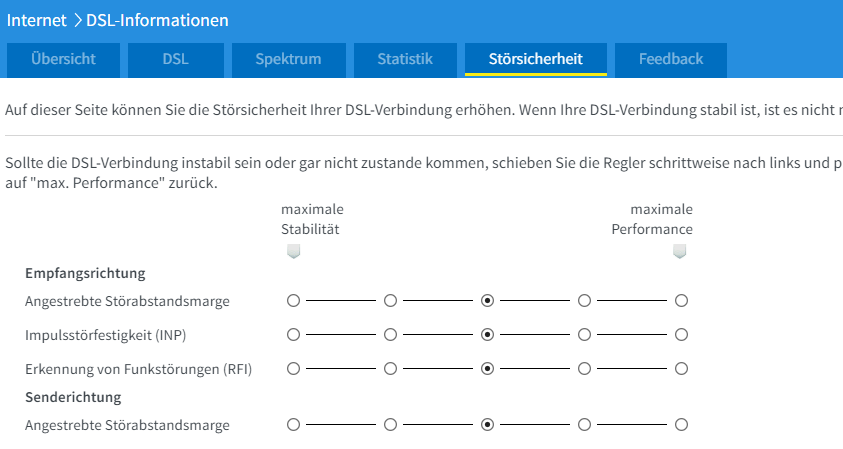Select middle step for Empfangsrichtung Störabstandsmarge
This screenshot has width=843, height=449.
point(488,301)
